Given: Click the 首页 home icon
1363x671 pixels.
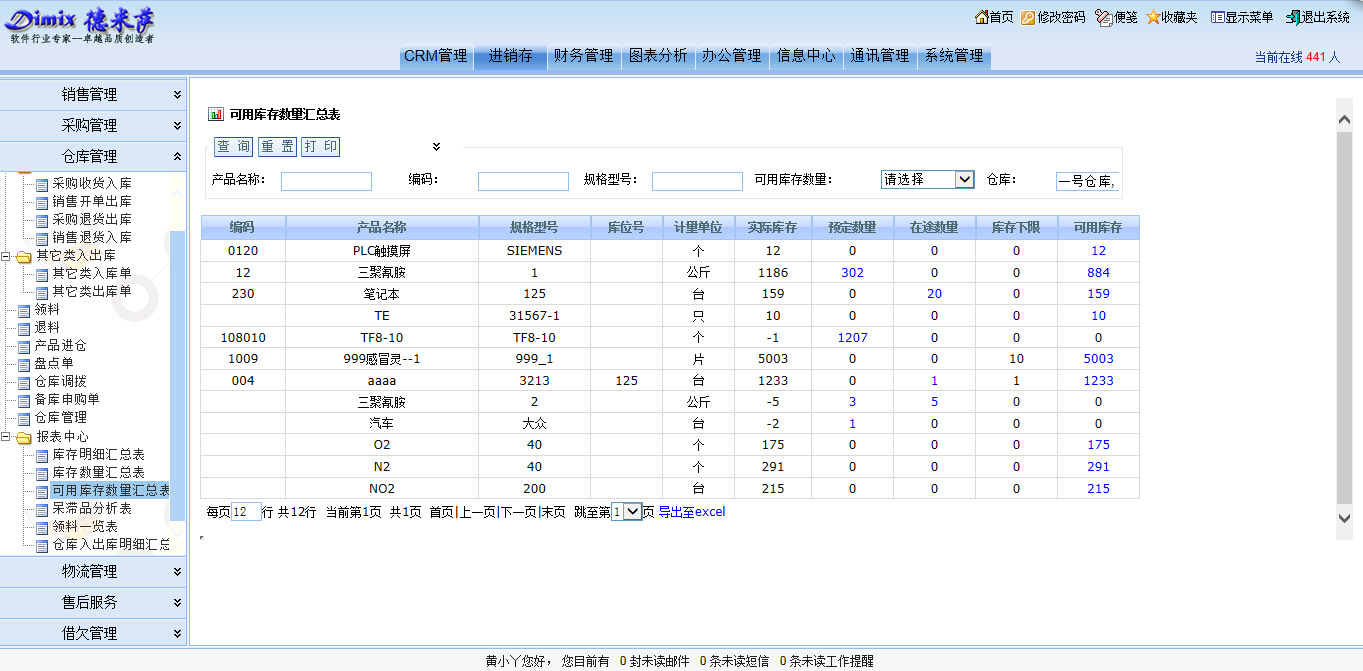Looking at the screenshot, I should pyautogui.click(x=980, y=17).
